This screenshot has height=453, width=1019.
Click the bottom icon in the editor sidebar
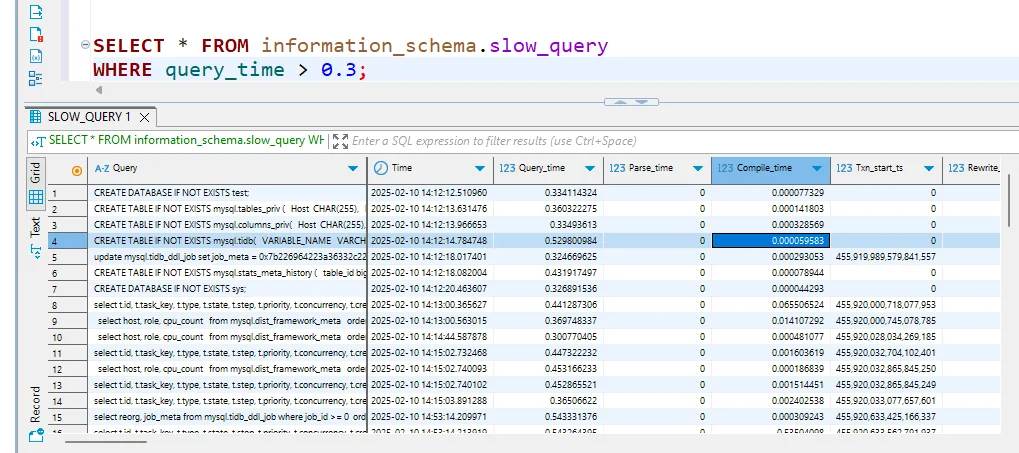click(36, 77)
